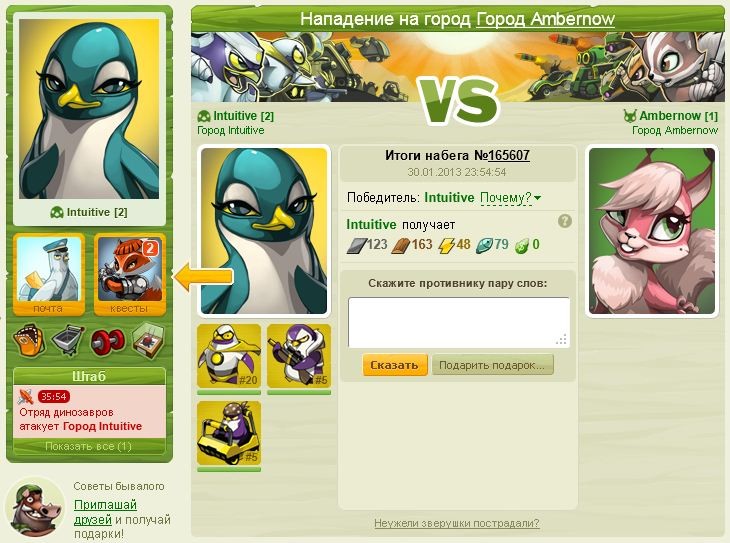The height and width of the screenshot is (543, 730).
Task: Click the question mark help icon
Action: tap(565, 221)
